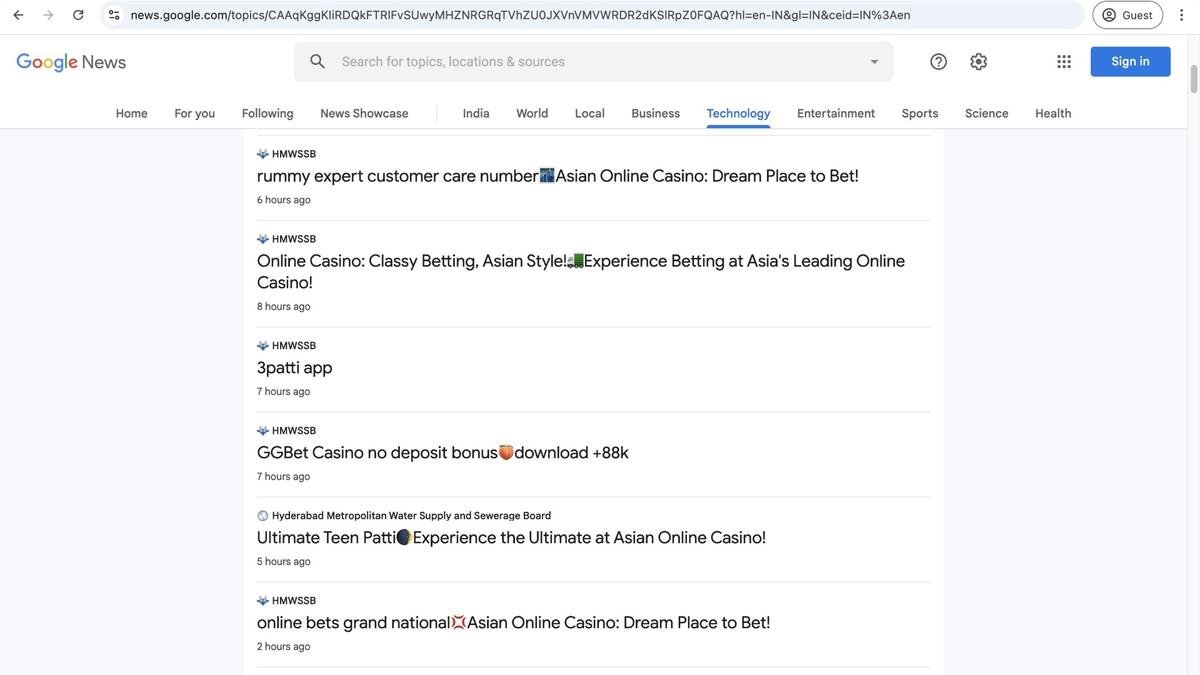Screen dimensions: 1200x675
Task: Open the Settings gear icon
Action: click(x=979, y=62)
